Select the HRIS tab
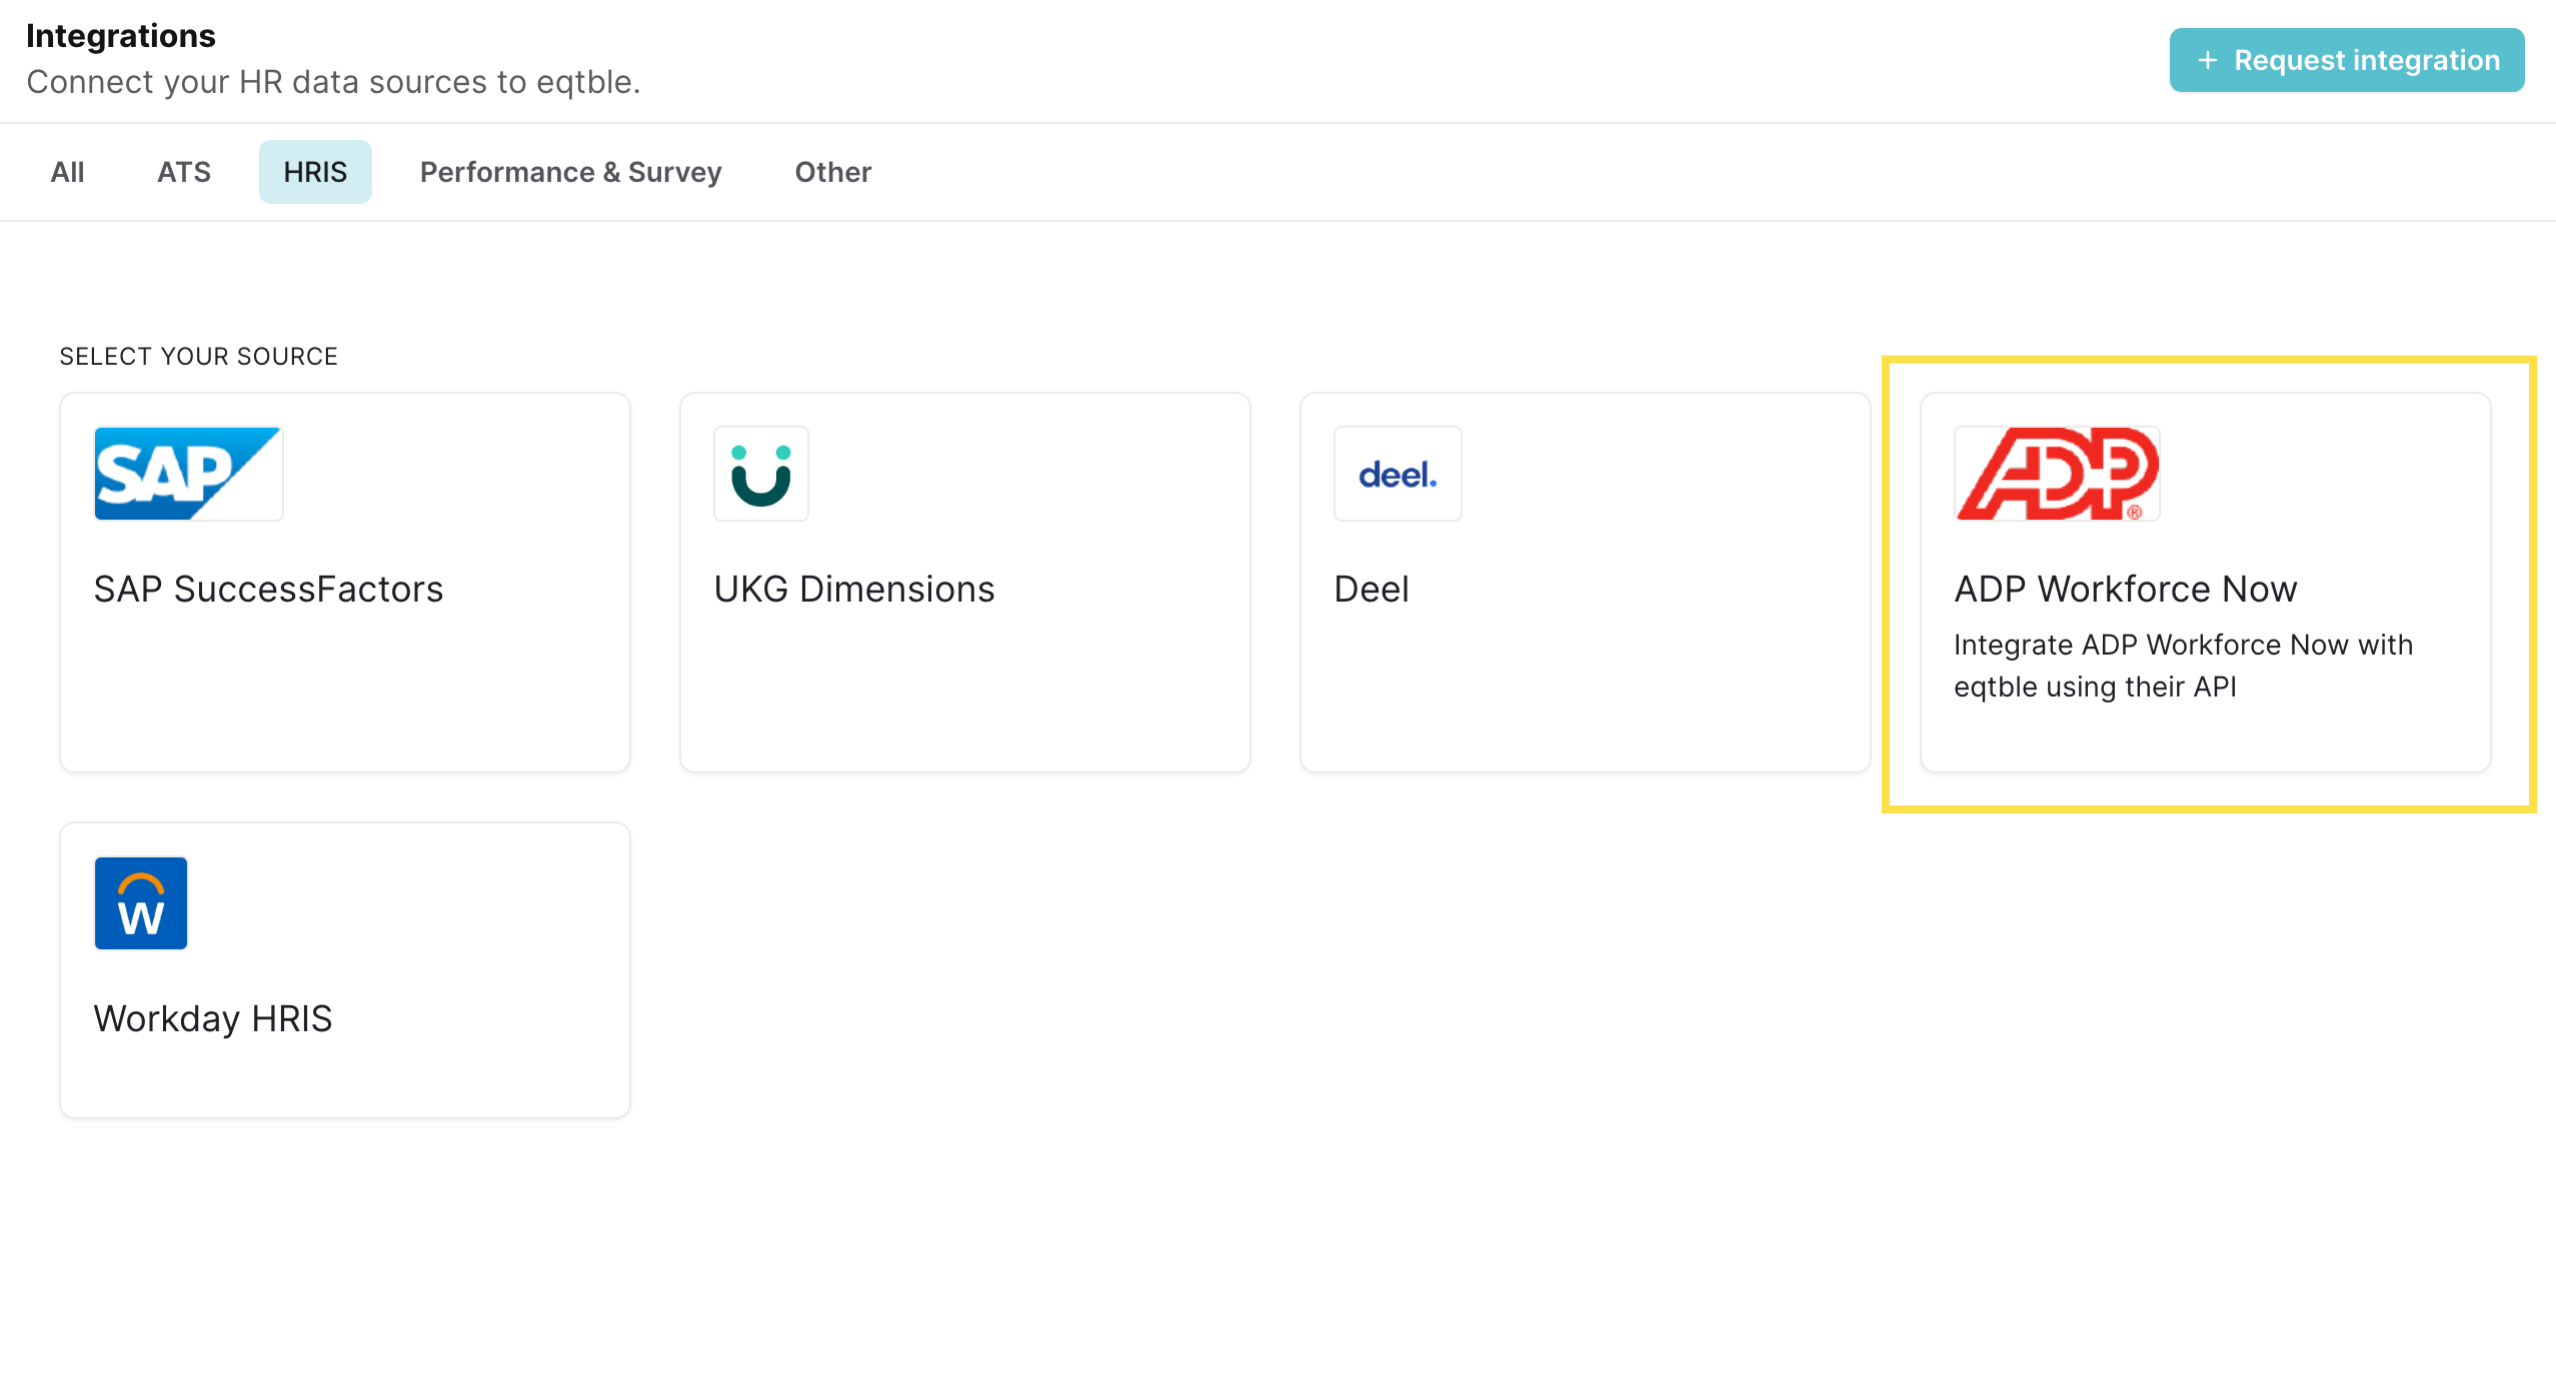Image resolution: width=2556 pixels, height=1386 pixels. (315, 172)
